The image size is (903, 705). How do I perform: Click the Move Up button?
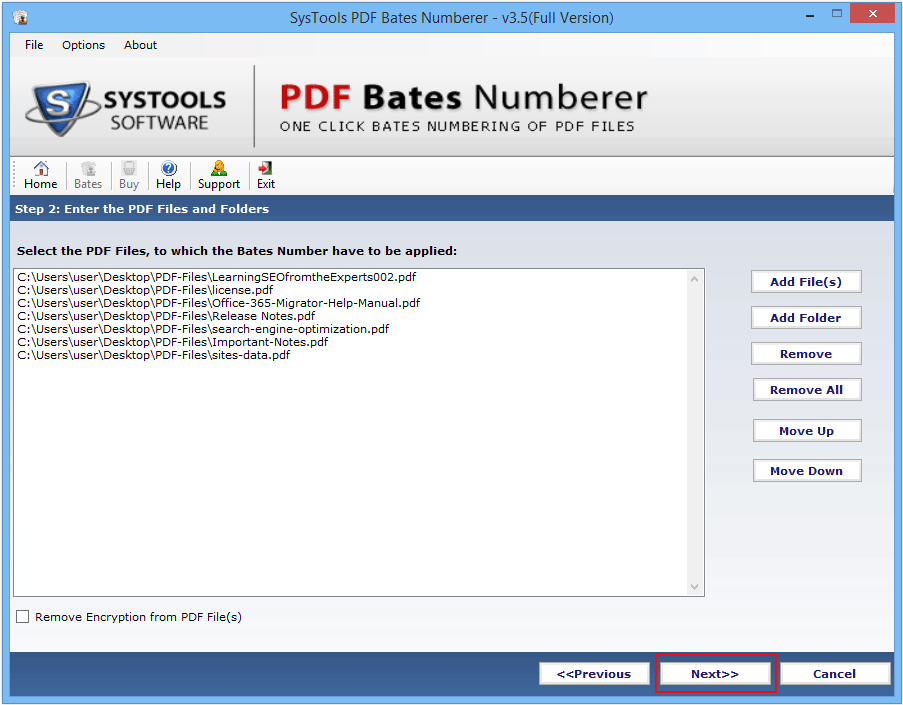tap(806, 431)
